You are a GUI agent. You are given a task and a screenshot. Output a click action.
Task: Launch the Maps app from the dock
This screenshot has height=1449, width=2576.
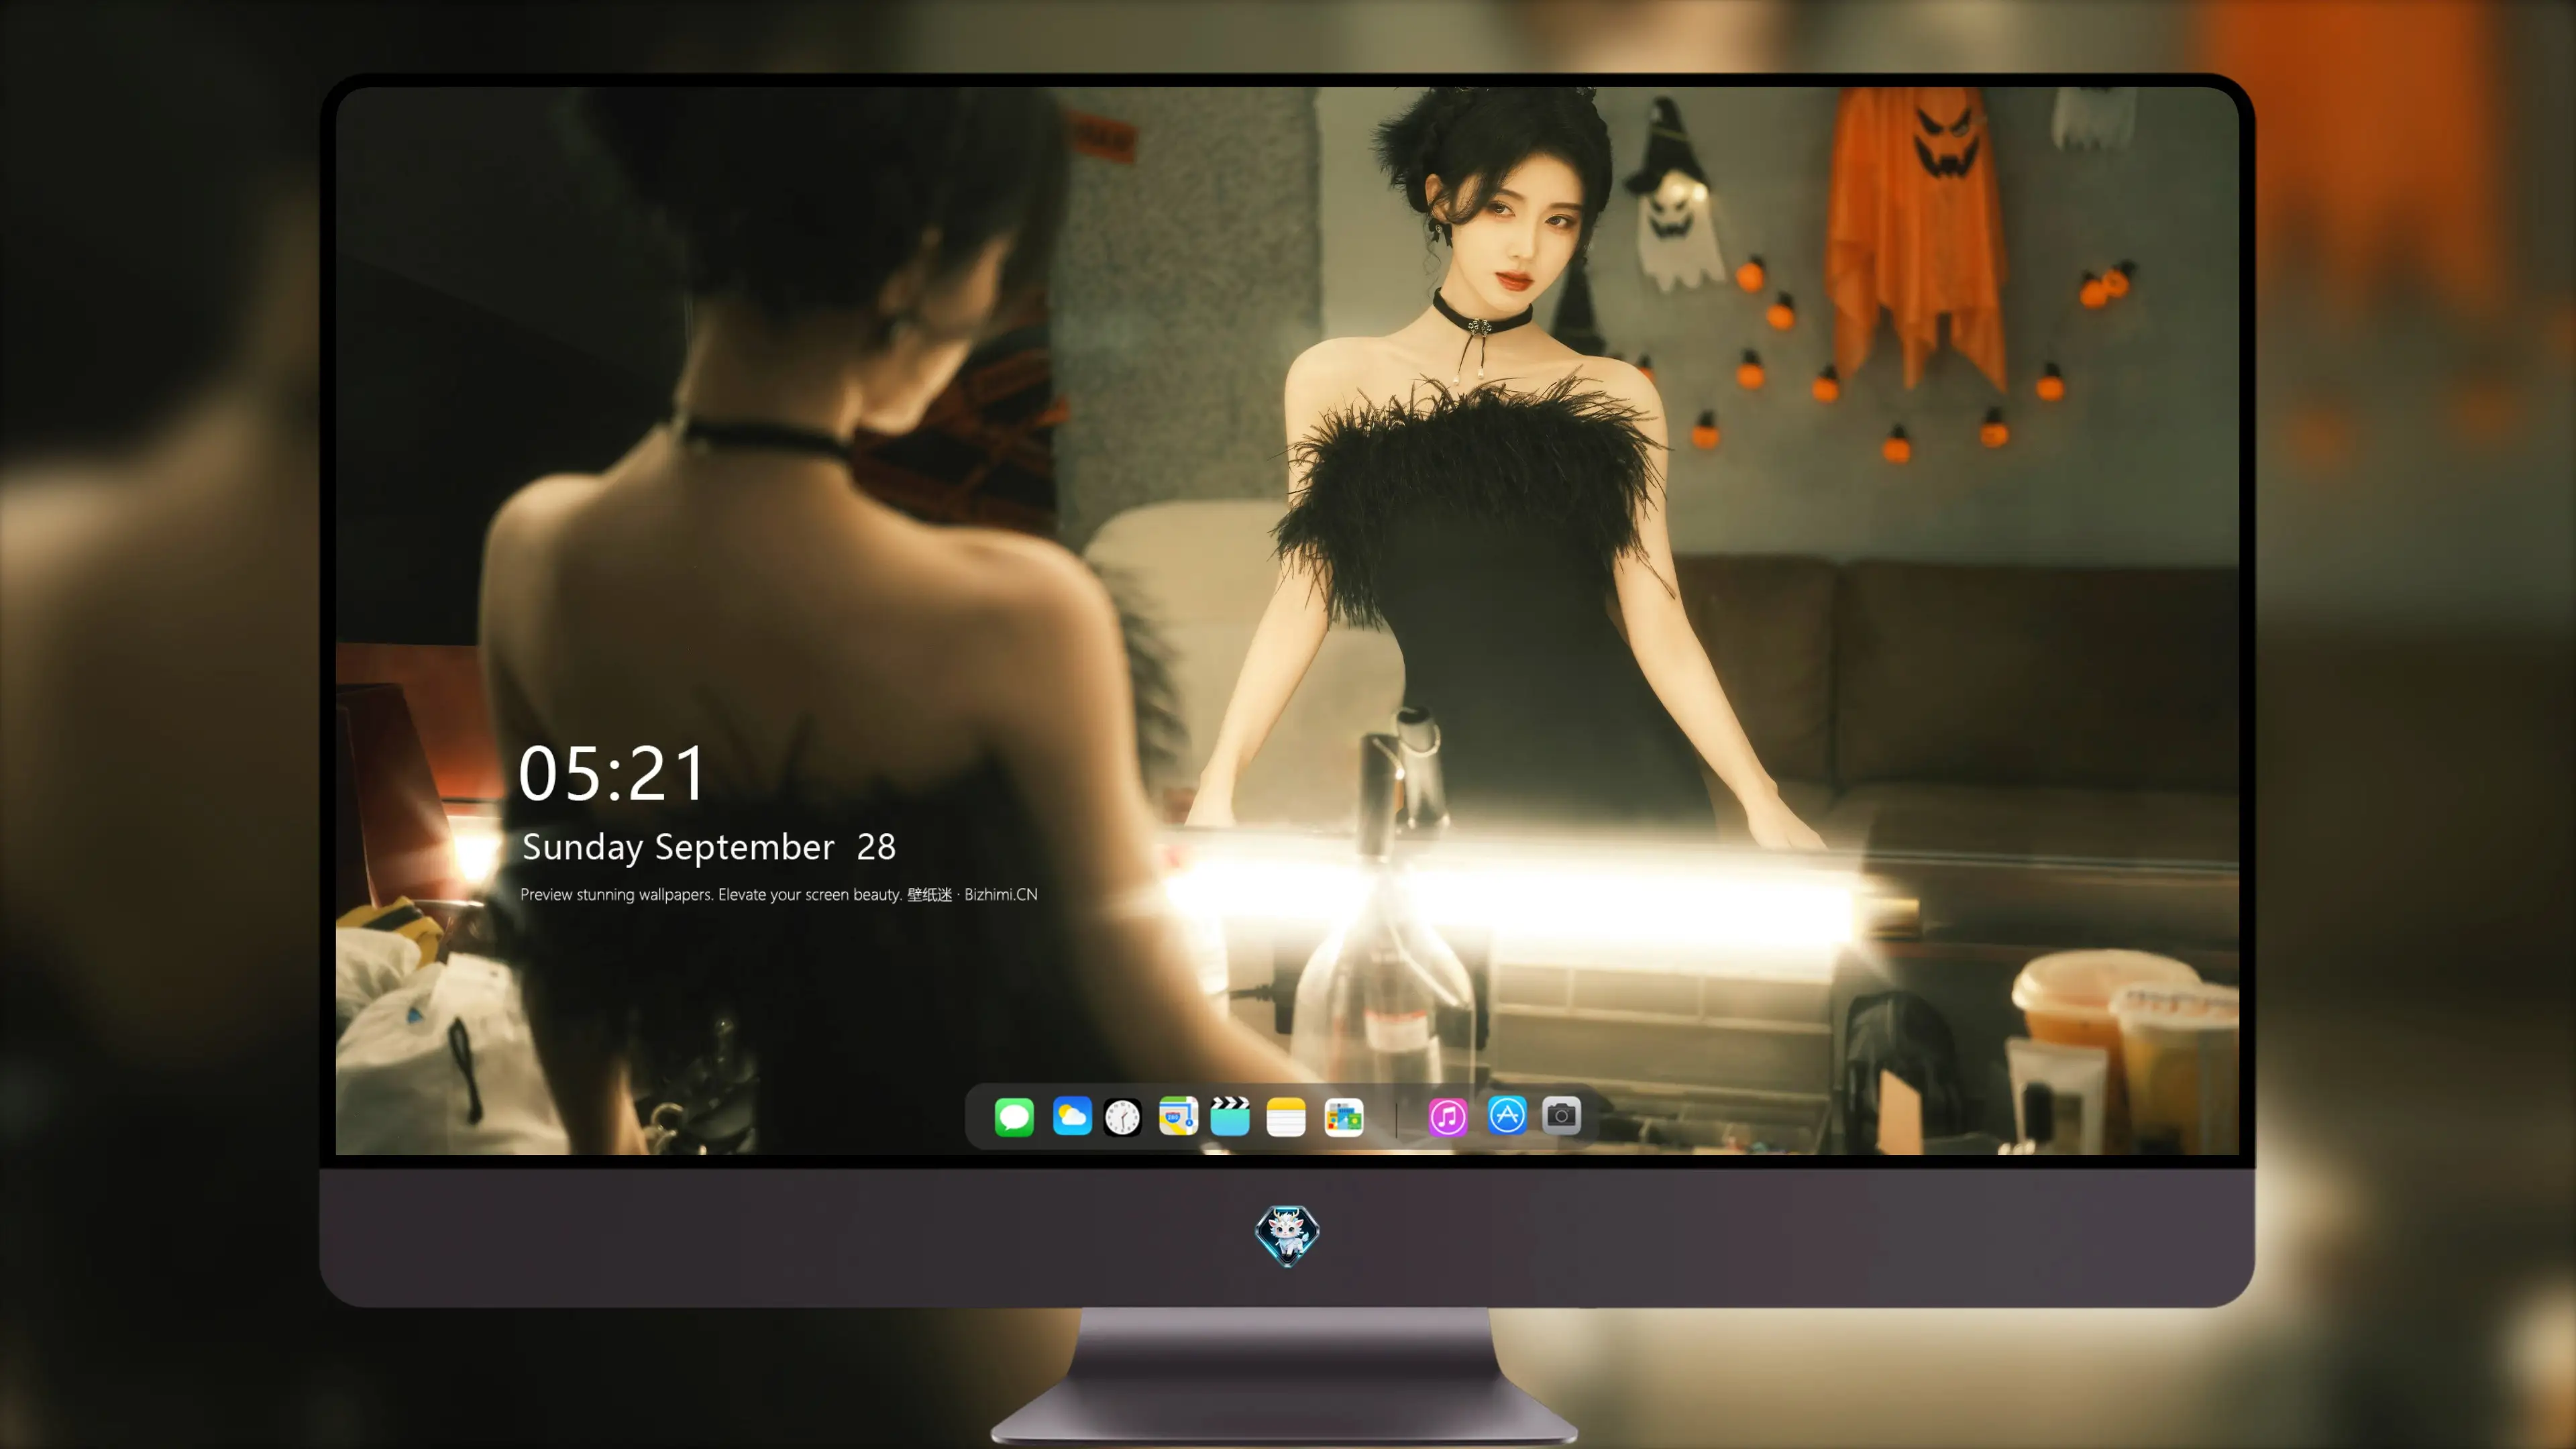[1178, 1116]
